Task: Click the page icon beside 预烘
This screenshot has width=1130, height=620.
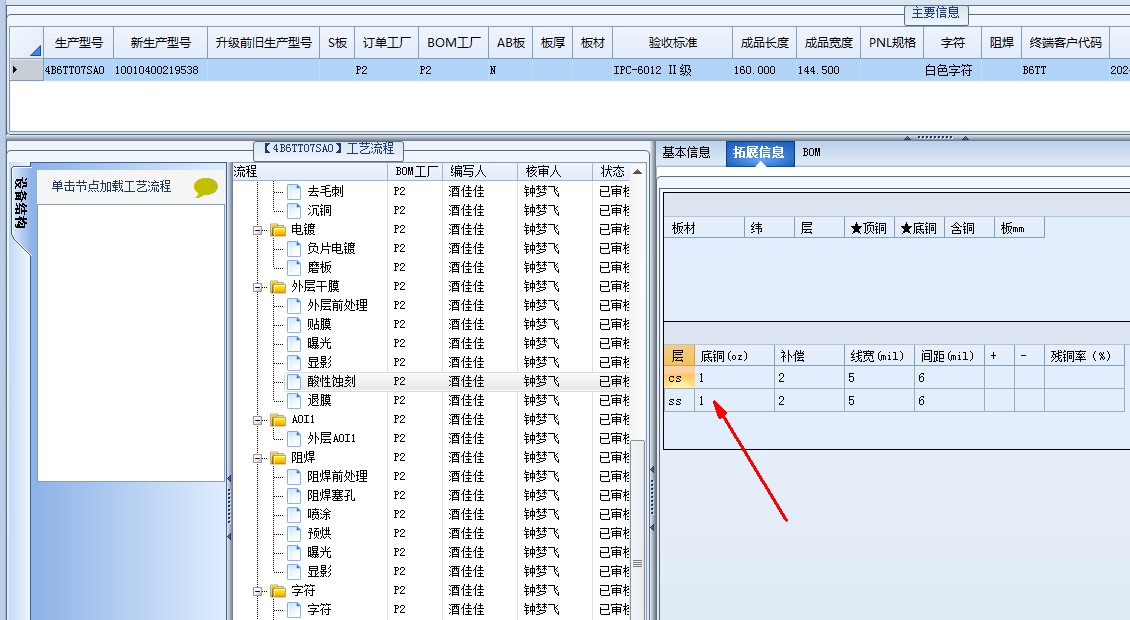Action: 294,533
